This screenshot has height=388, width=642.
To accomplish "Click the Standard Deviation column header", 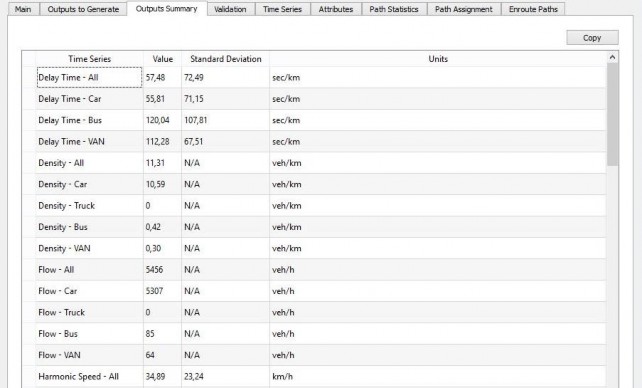I will tap(226, 59).
